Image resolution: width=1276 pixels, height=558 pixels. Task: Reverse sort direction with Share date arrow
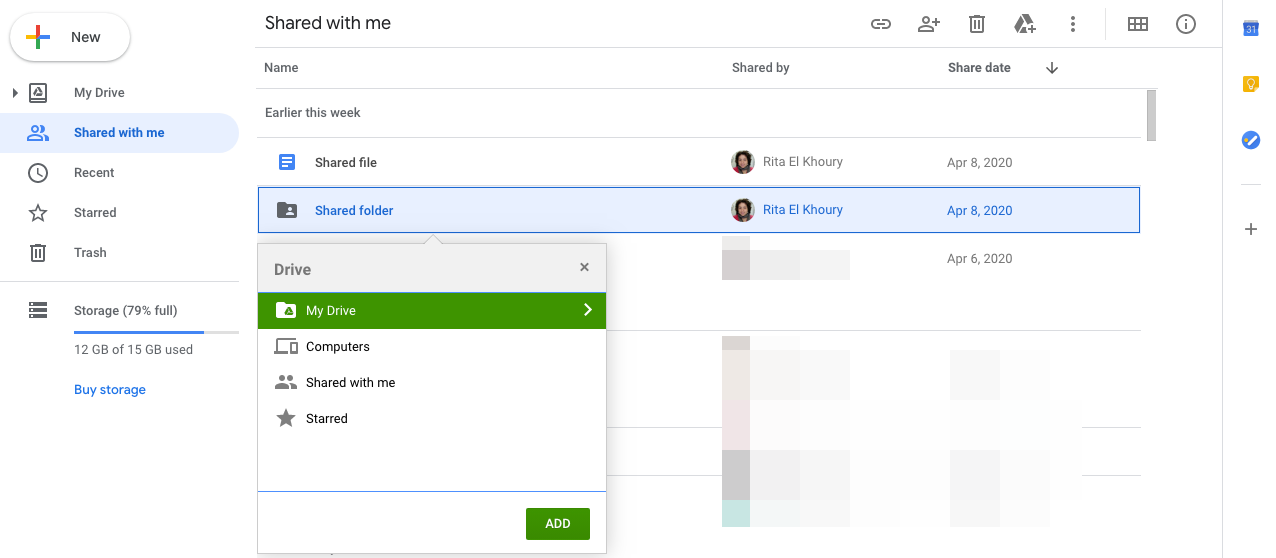click(x=1051, y=68)
